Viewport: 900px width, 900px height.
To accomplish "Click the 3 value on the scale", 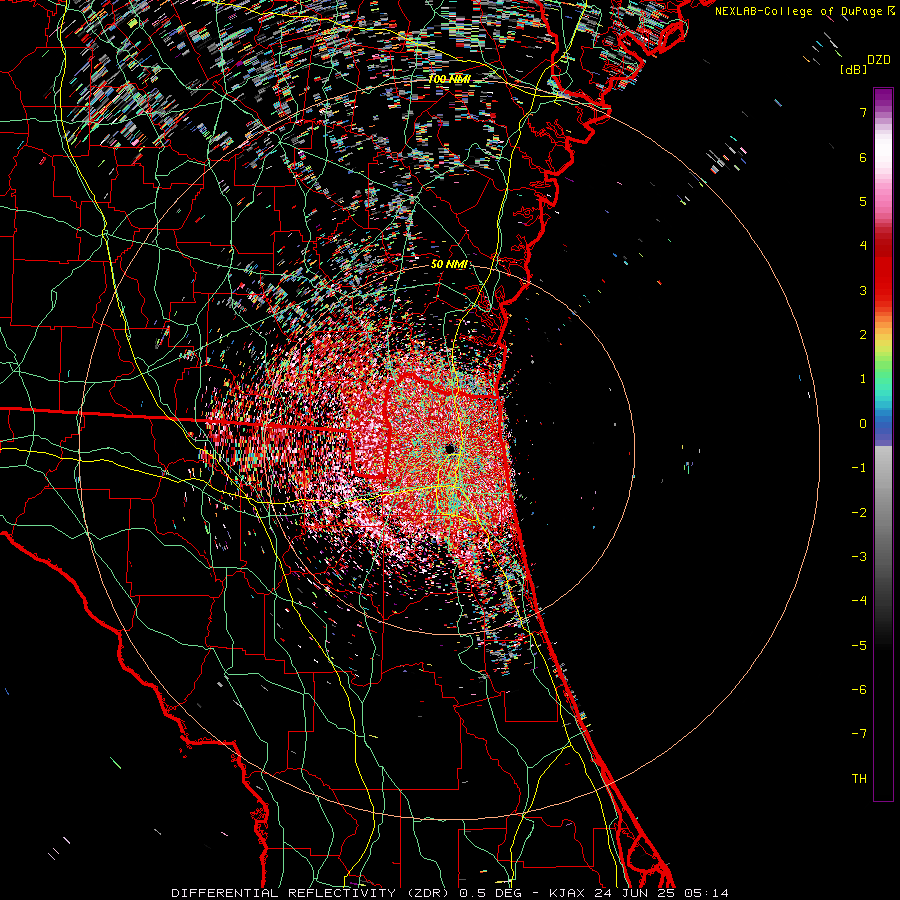I will point(863,290).
